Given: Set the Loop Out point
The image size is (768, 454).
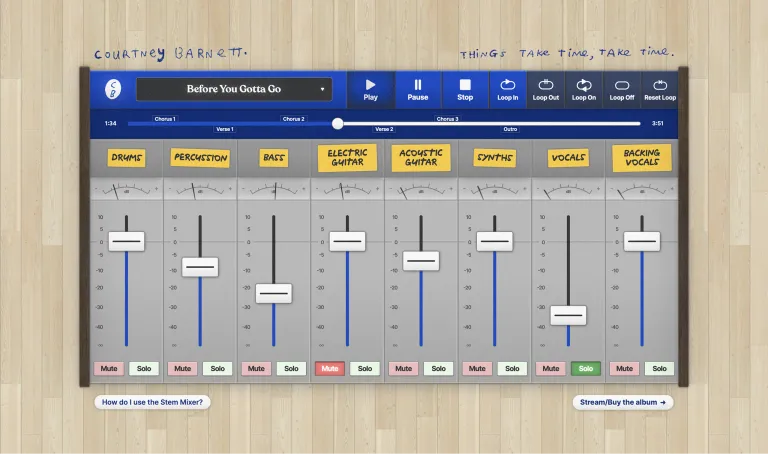Looking at the screenshot, I should tap(546, 90).
